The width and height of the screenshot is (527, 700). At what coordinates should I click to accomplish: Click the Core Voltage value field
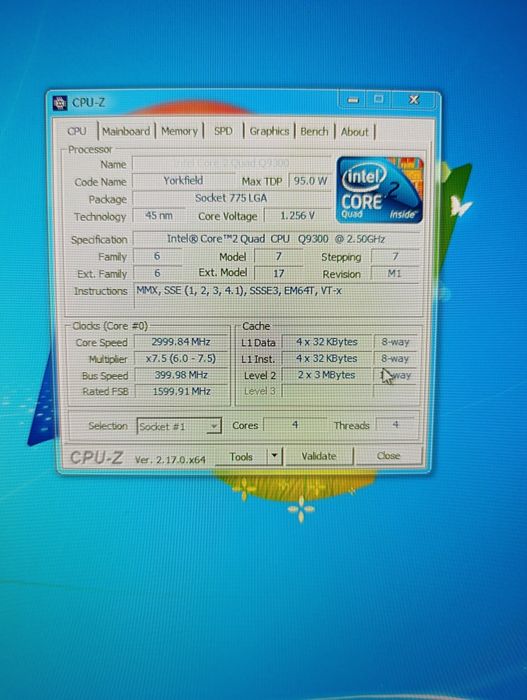[x=297, y=216]
